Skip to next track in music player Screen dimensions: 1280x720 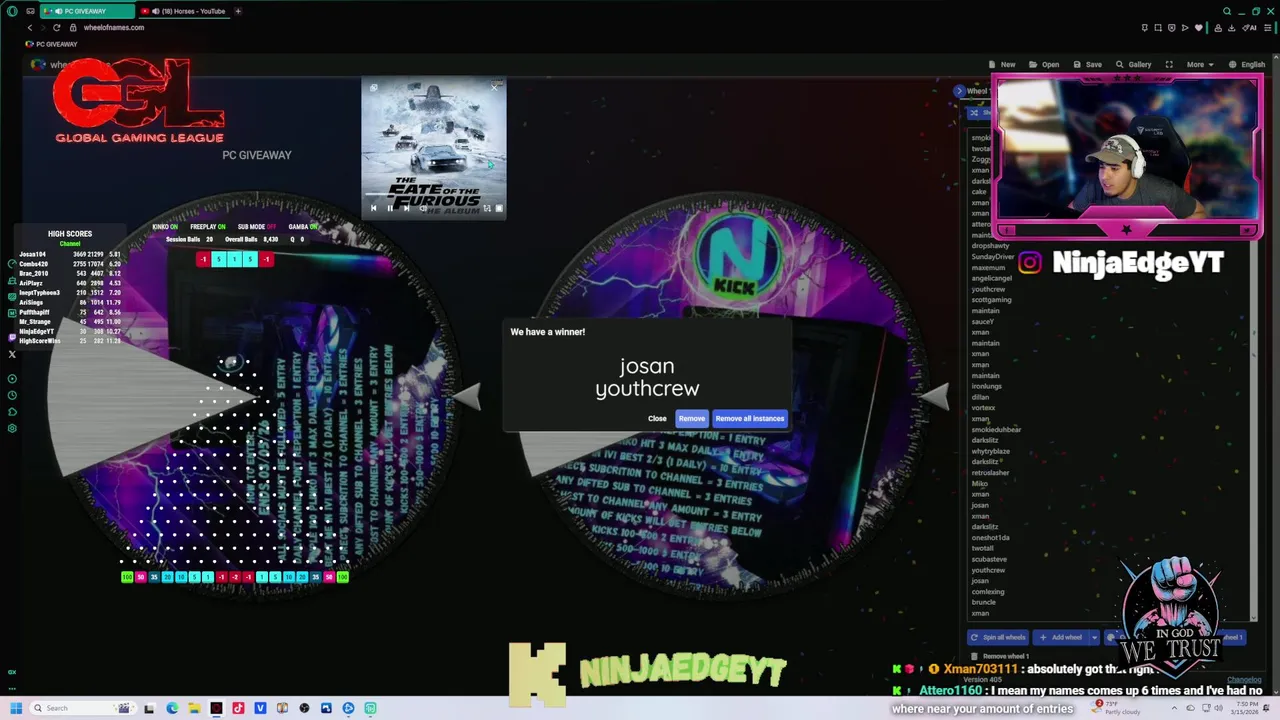point(406,208)
